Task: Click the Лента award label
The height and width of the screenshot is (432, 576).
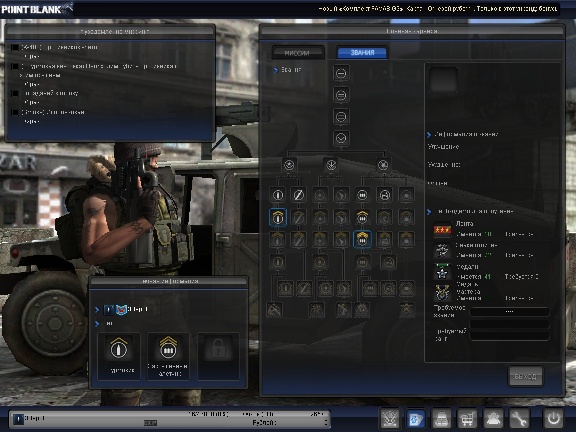Action: [x=464, y=223]
